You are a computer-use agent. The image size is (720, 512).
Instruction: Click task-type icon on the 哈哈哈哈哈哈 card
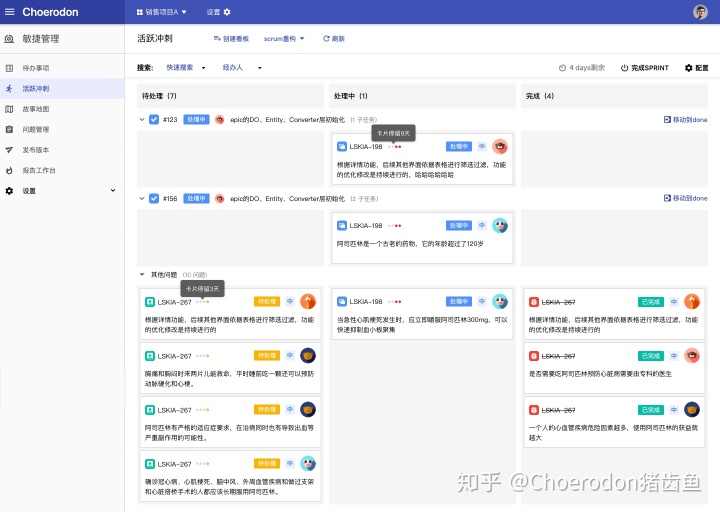(342, 146)
